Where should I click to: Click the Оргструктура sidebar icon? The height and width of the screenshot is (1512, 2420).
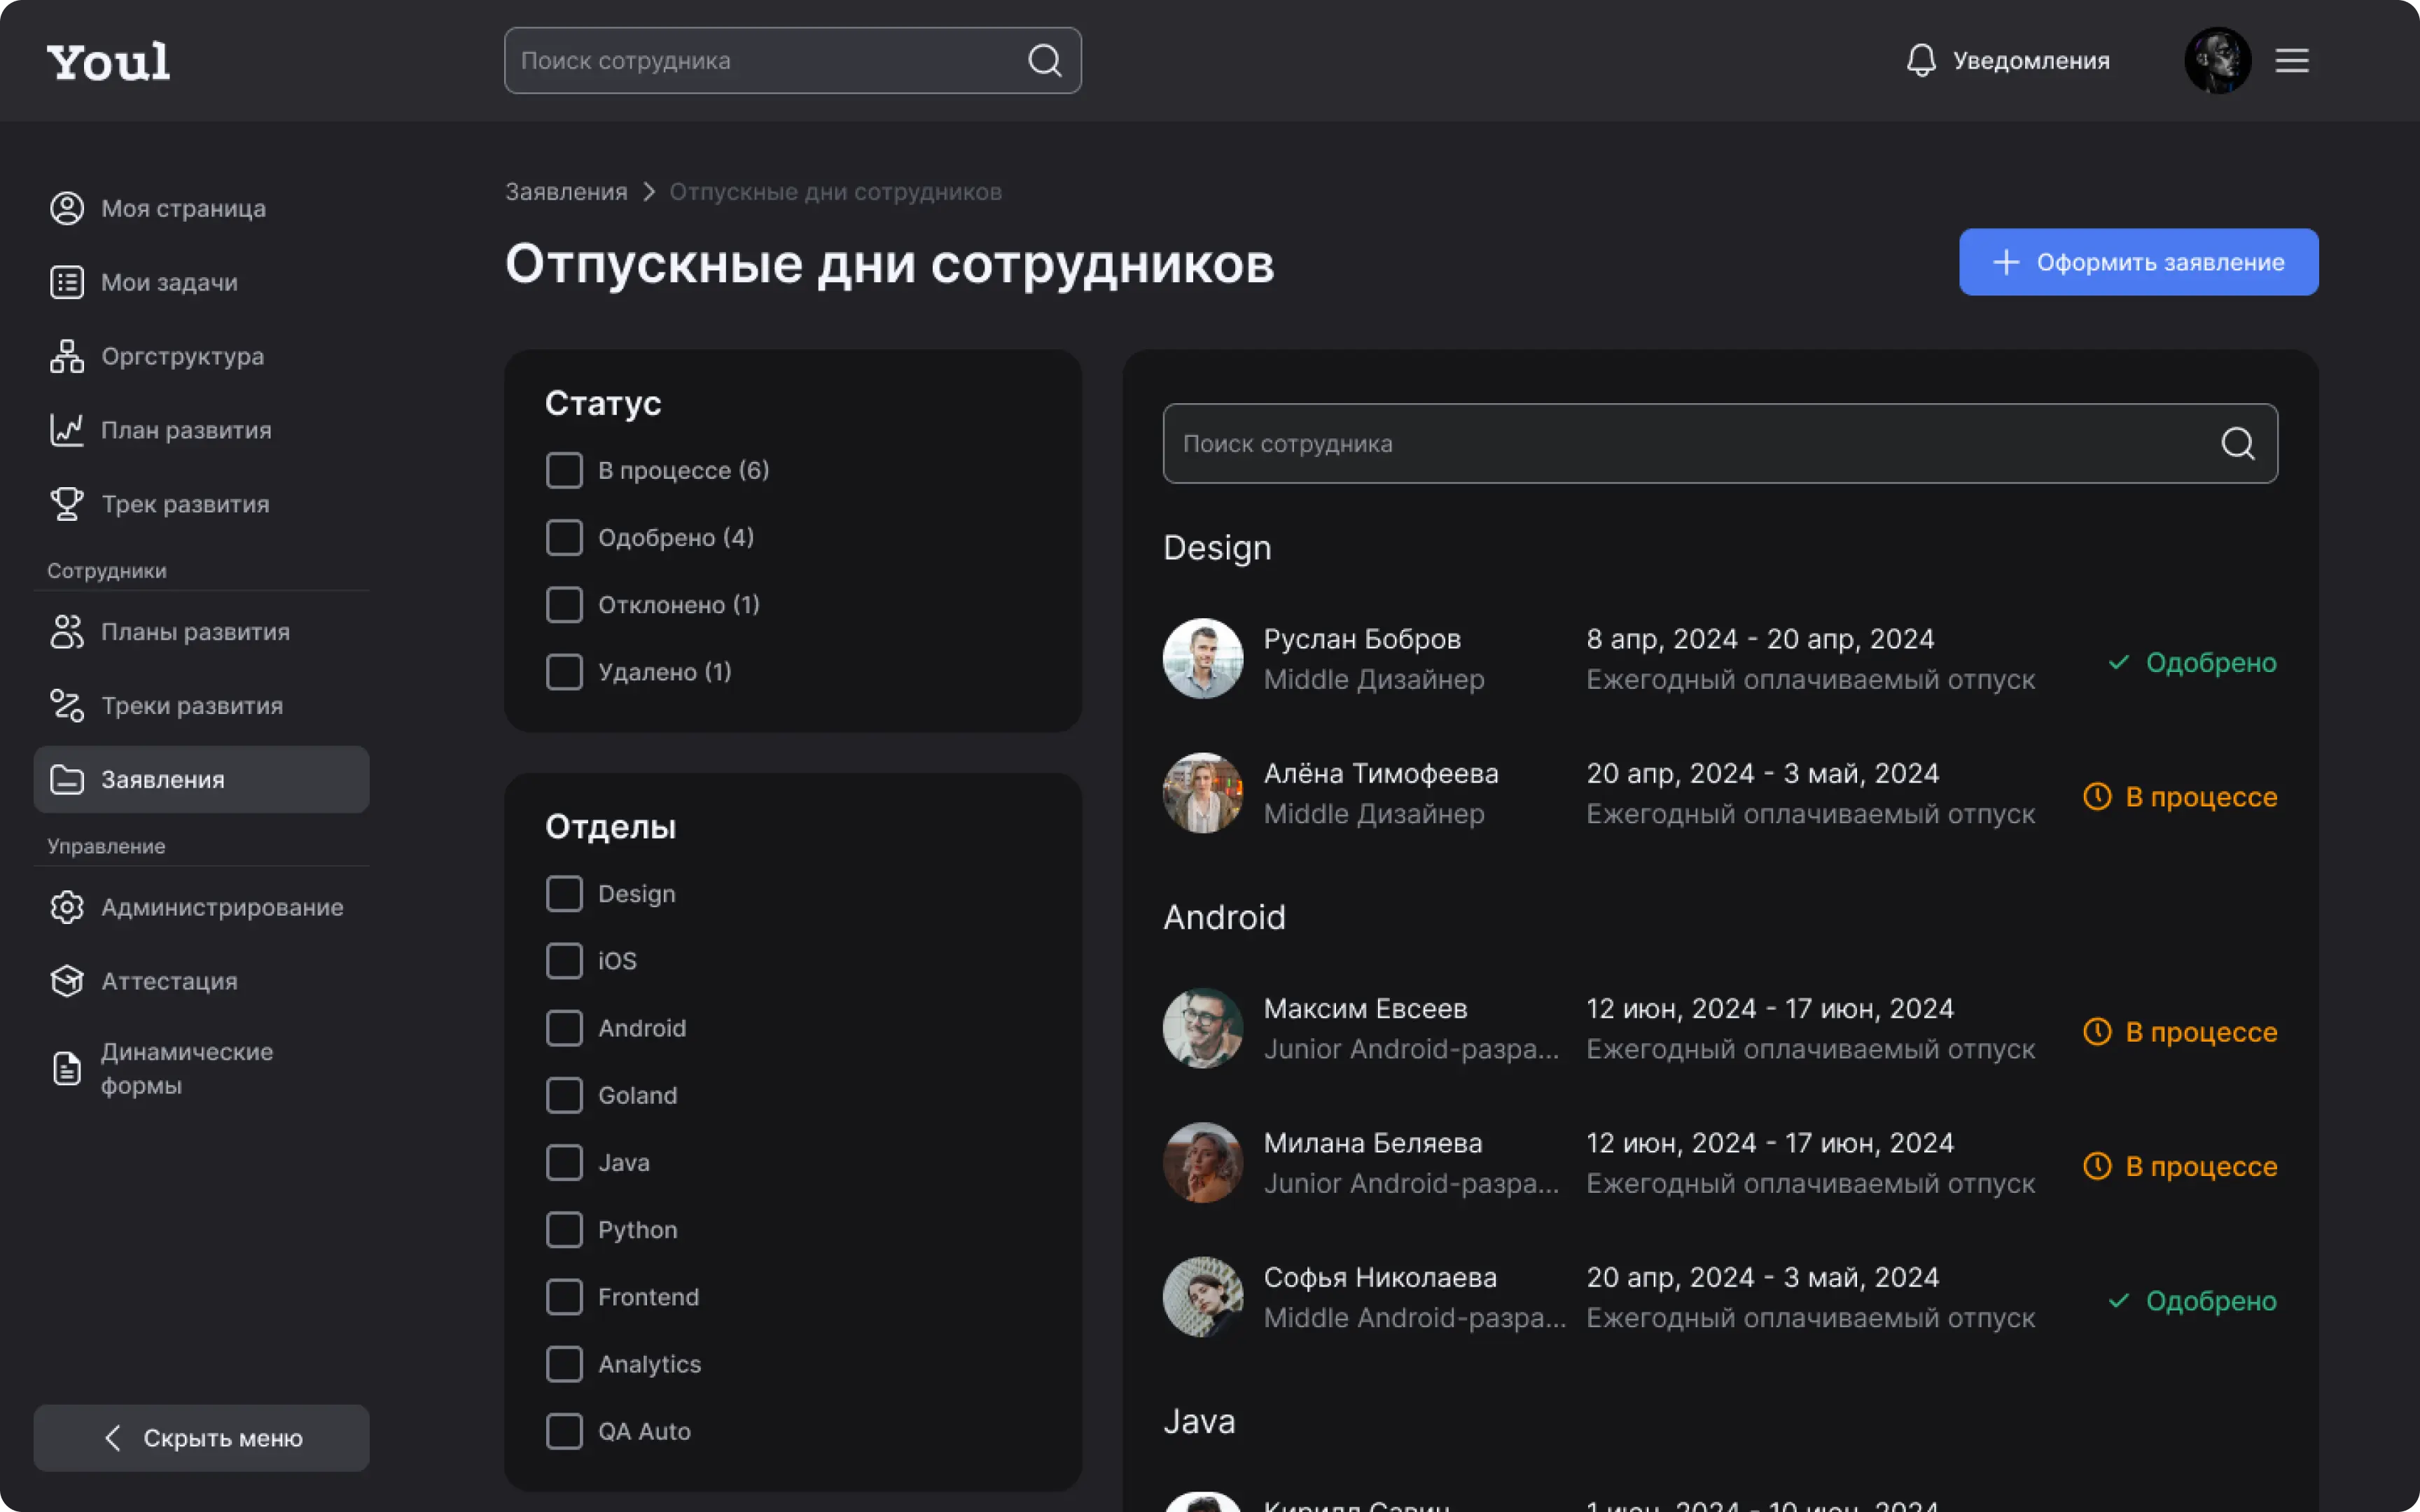pyautogui.click(x=67, y=356)
